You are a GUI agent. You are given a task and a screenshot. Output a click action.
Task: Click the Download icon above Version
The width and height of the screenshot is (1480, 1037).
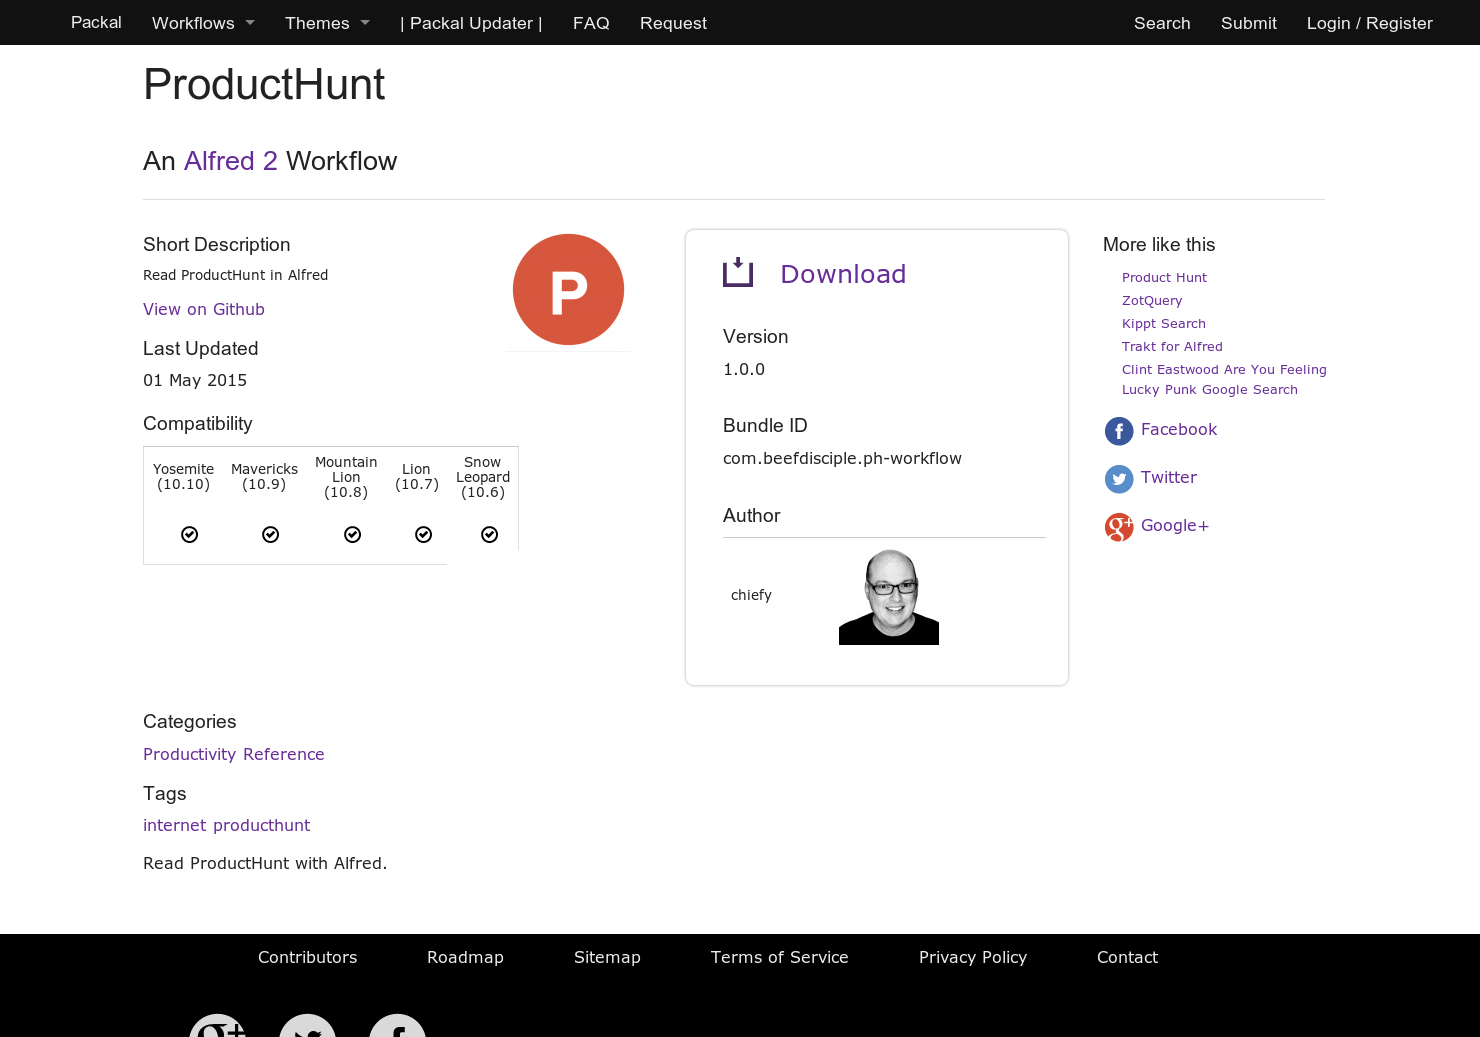738,271
